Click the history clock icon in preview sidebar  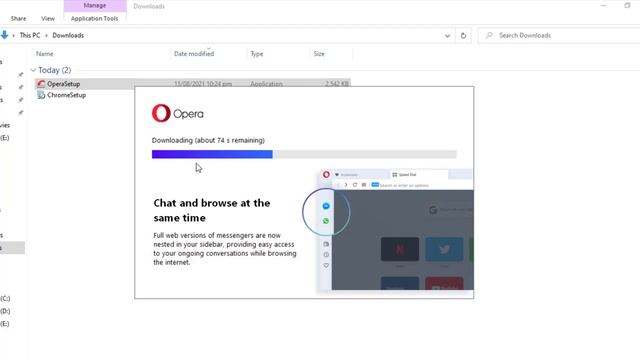(326, 255)
